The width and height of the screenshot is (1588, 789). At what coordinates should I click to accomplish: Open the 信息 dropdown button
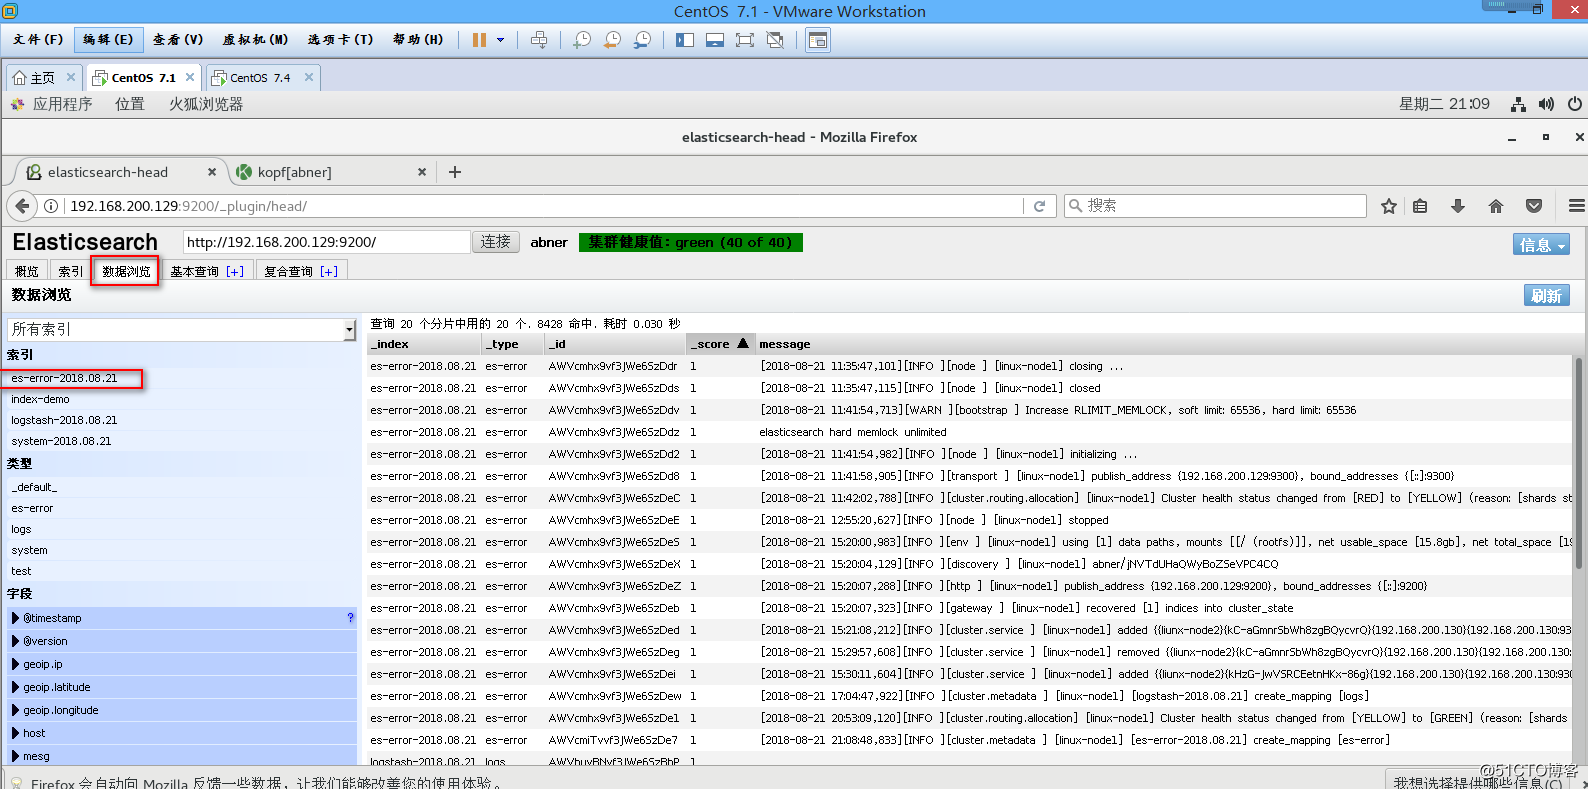(x=1541, y=245)
